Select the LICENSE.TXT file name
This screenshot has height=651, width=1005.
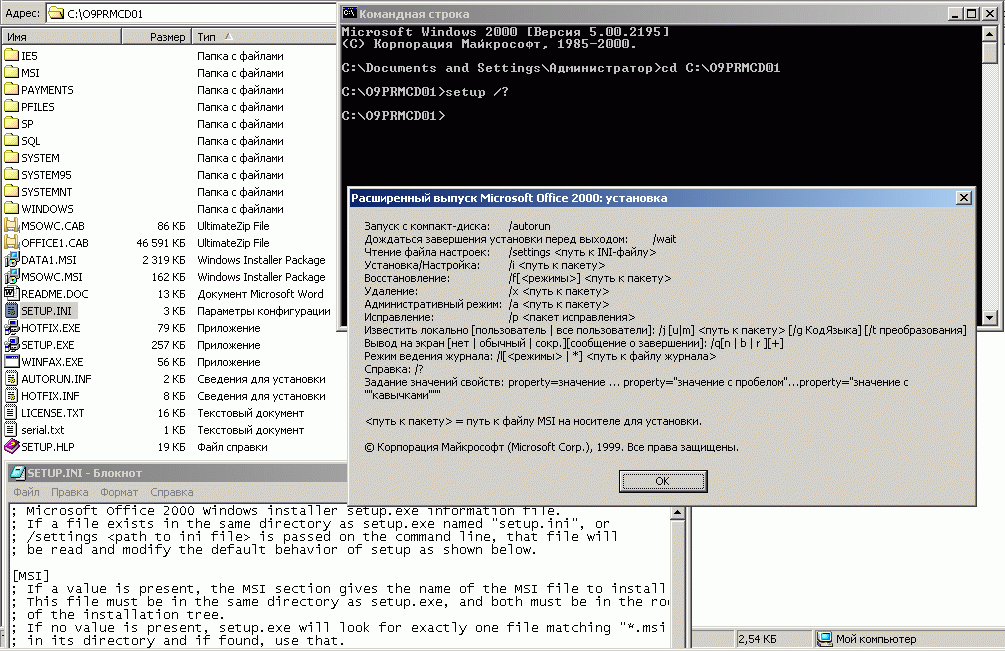[x=53, y=413]
